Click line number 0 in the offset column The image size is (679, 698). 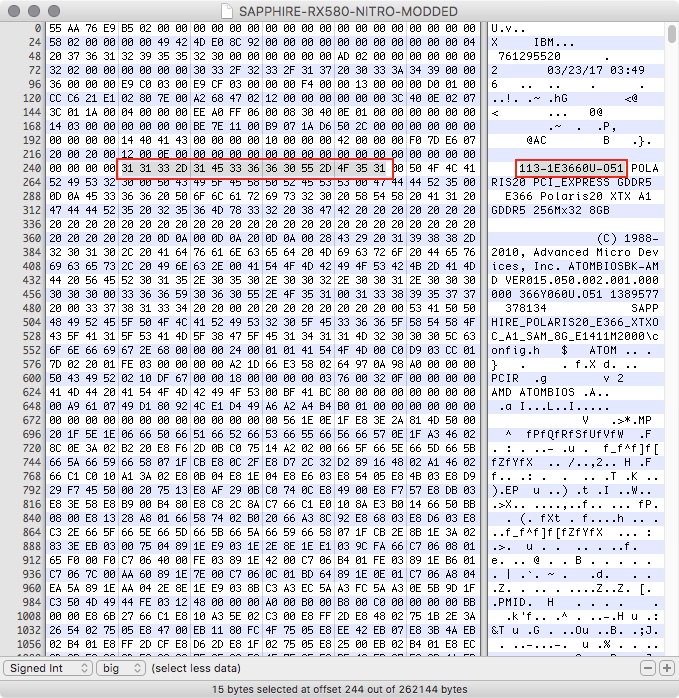pos(38,28)
